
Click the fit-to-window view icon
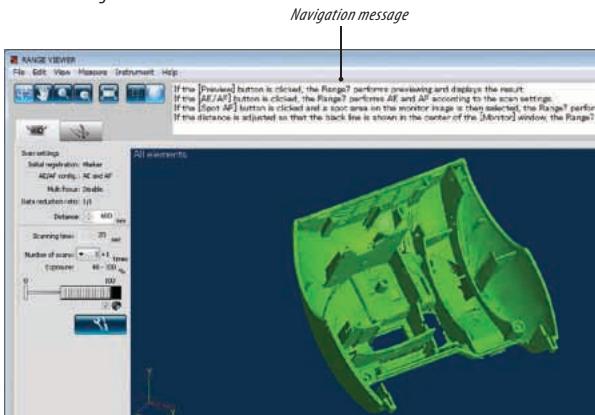109,93
